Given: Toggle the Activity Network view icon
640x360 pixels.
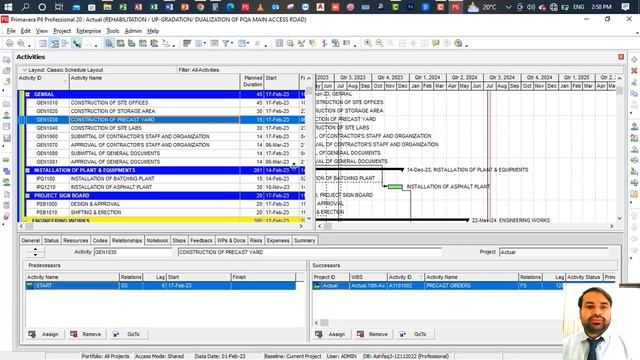Looking at the screenshot, I should click(65, 43).
